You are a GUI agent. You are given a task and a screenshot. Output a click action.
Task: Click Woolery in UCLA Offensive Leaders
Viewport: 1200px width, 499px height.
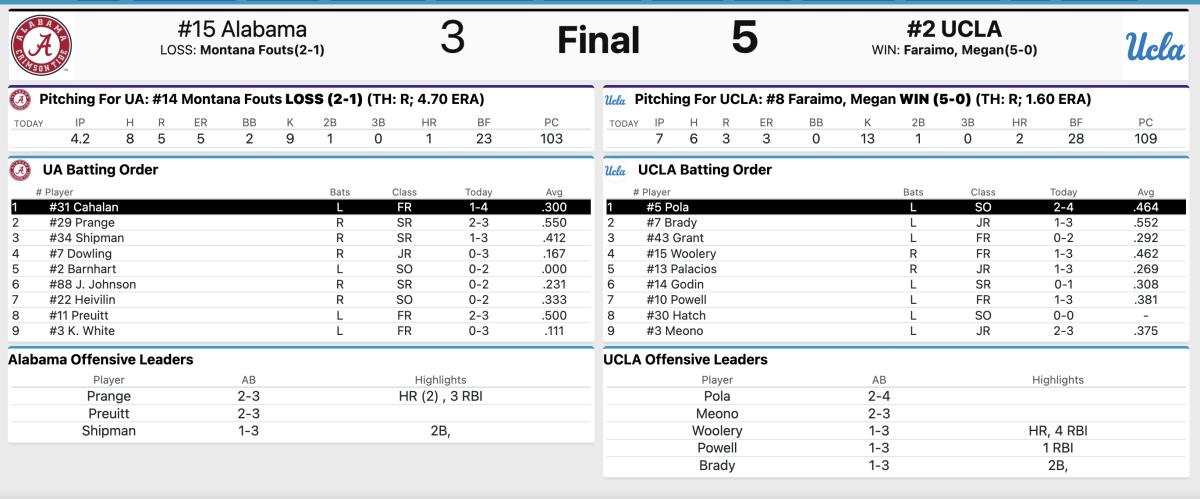(717, 431)
